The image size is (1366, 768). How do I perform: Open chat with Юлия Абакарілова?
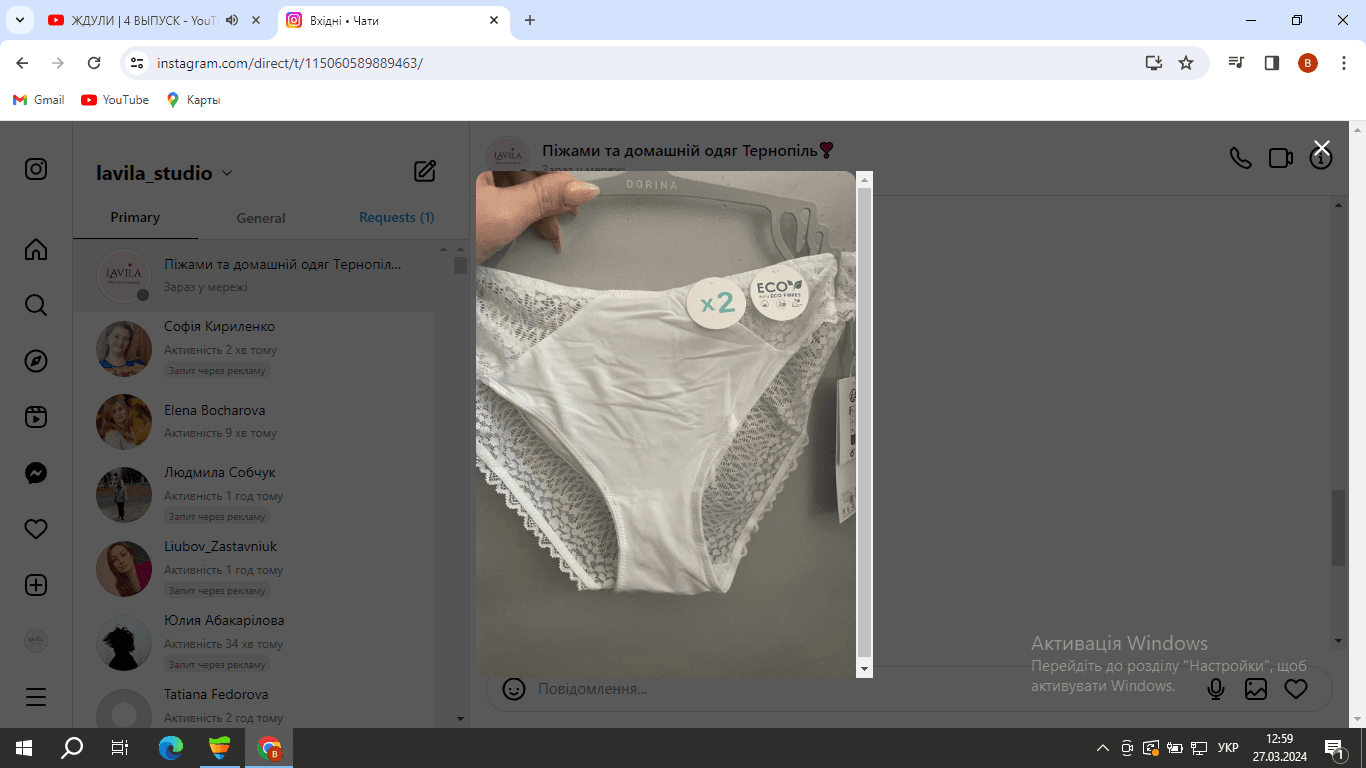(254, 643)
